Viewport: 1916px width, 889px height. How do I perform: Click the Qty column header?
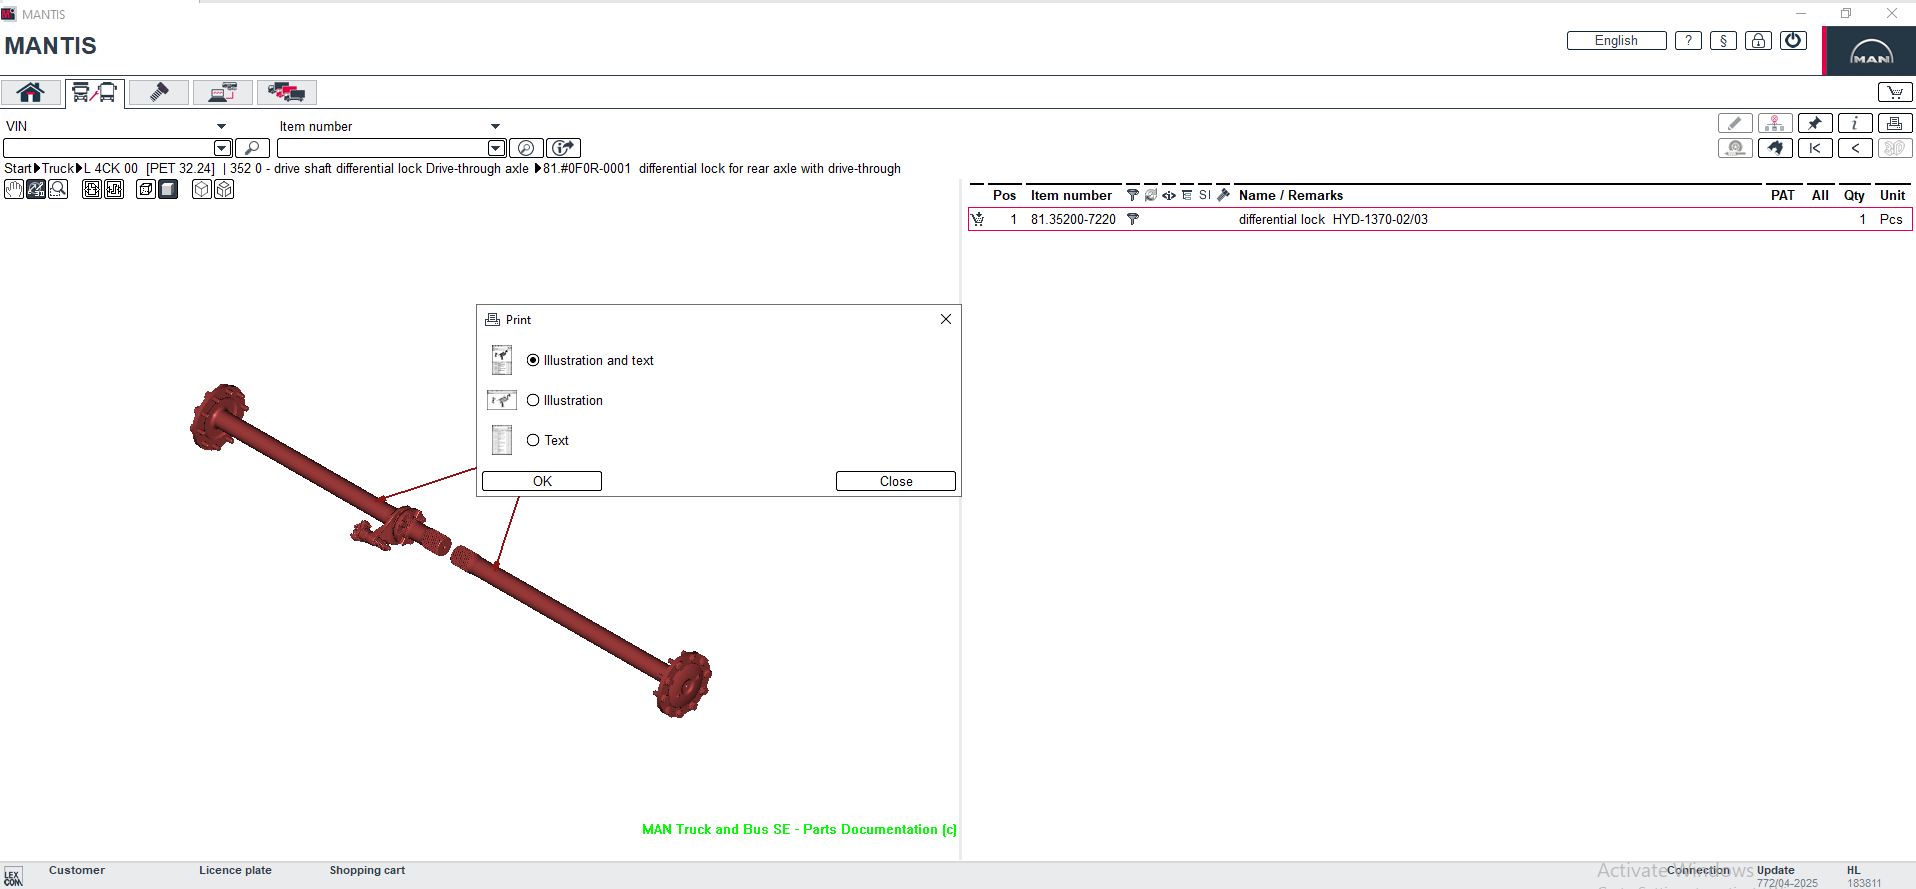(x=1854, y=195)
